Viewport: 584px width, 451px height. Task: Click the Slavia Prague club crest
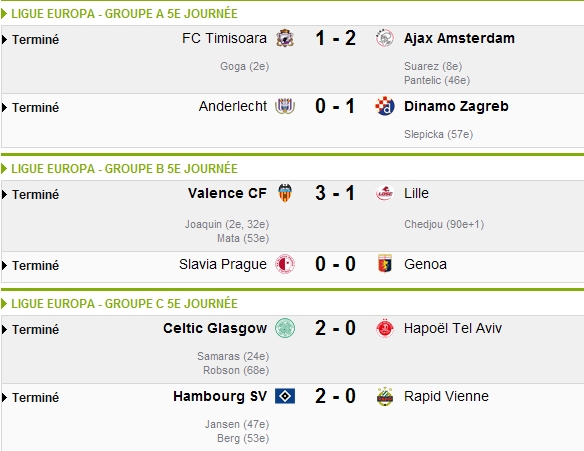click(285, 264)
